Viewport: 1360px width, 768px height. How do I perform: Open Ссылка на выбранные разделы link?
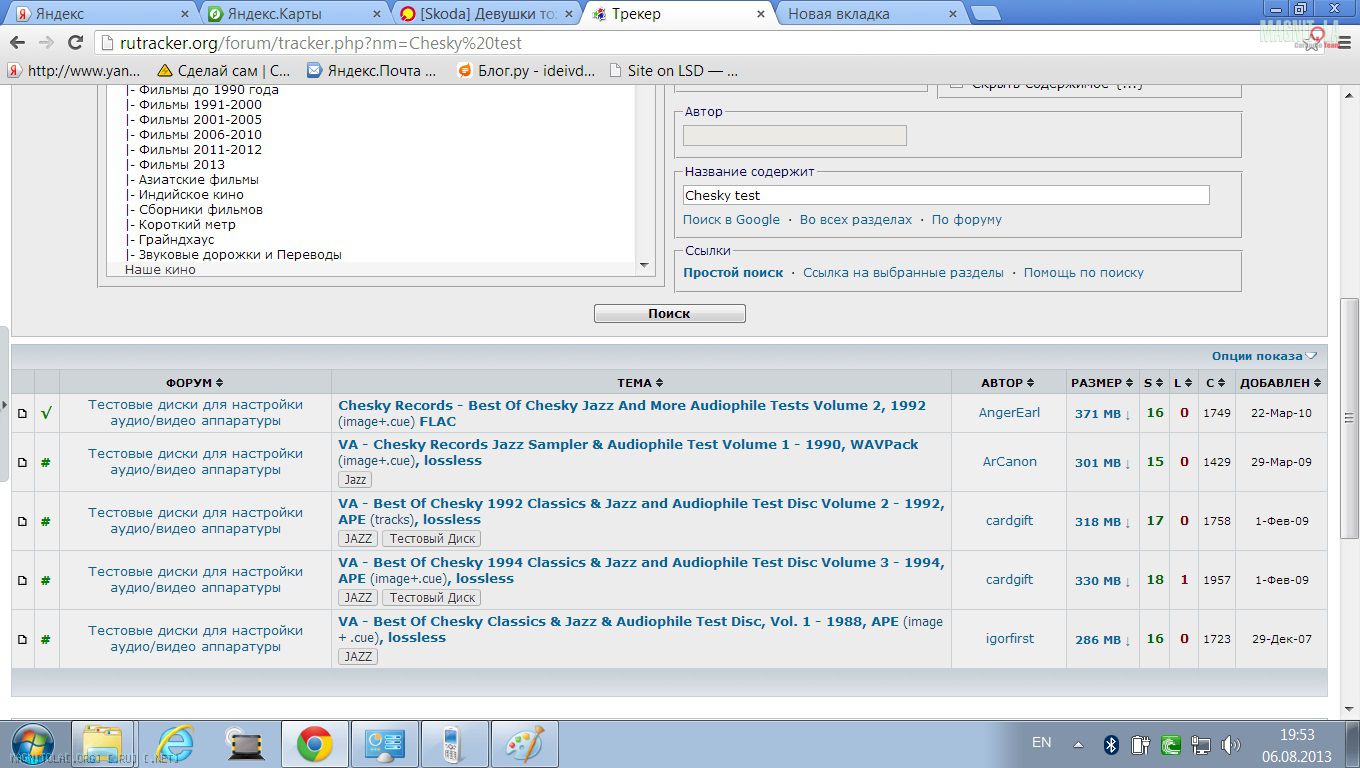pyautogui.click(x=903, y=273)
